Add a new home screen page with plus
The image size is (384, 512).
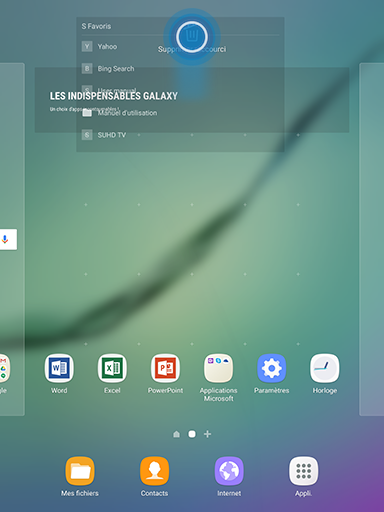[207, 434]
